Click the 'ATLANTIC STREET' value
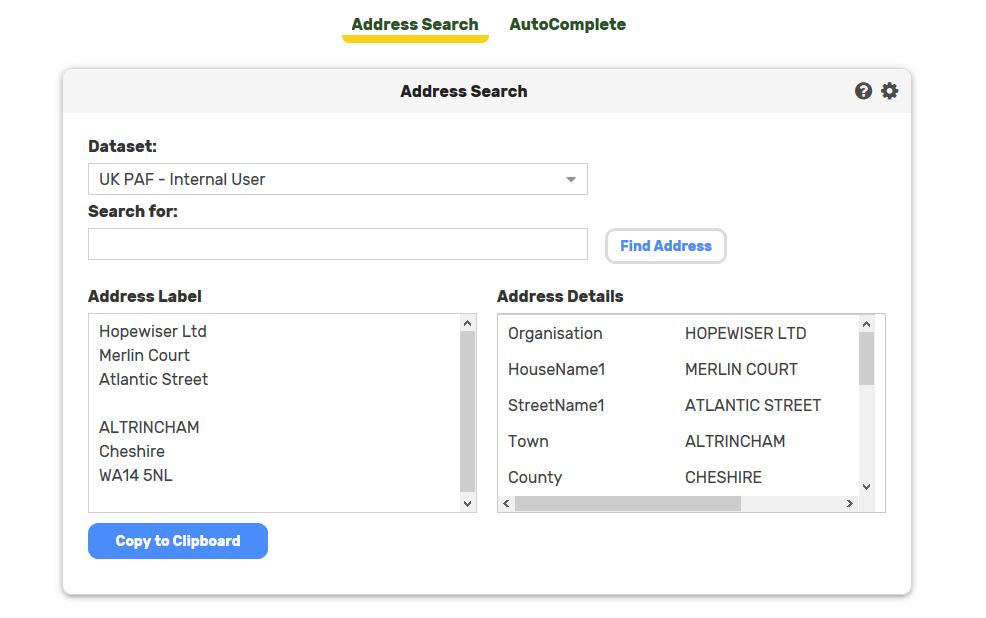This screenshot has width=986, height=618. 753,406
